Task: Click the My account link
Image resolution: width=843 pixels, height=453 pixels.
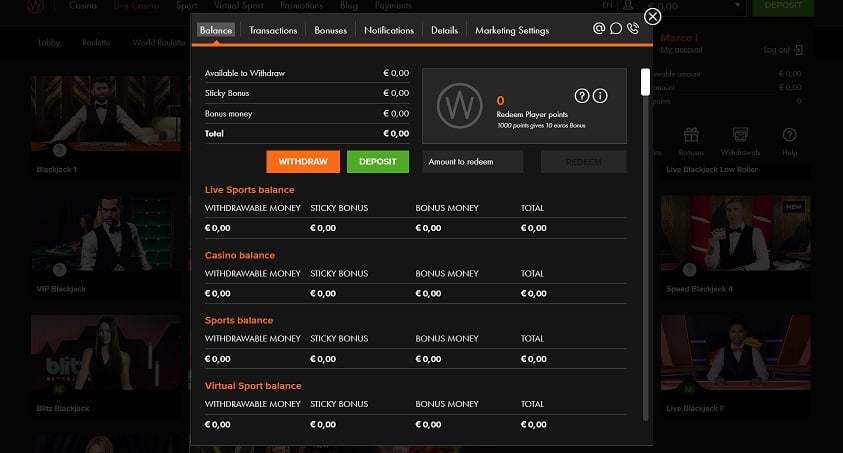Action: pos(681,50)
